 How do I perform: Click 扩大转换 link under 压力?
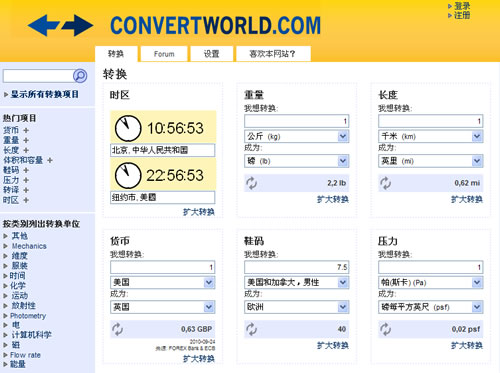click(467, 346)
